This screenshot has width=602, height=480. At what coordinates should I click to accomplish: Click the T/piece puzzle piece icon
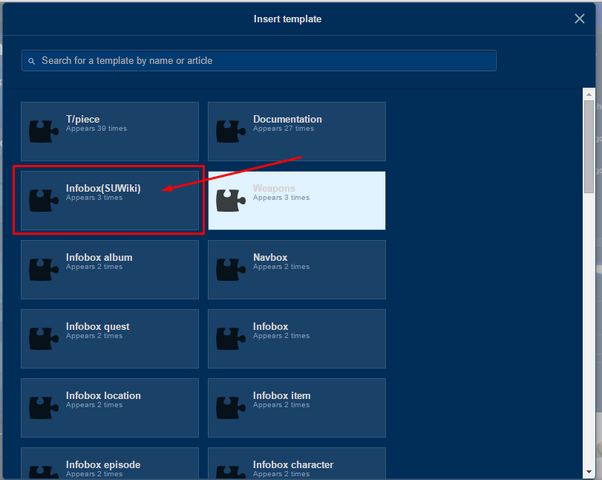point(44,131)
